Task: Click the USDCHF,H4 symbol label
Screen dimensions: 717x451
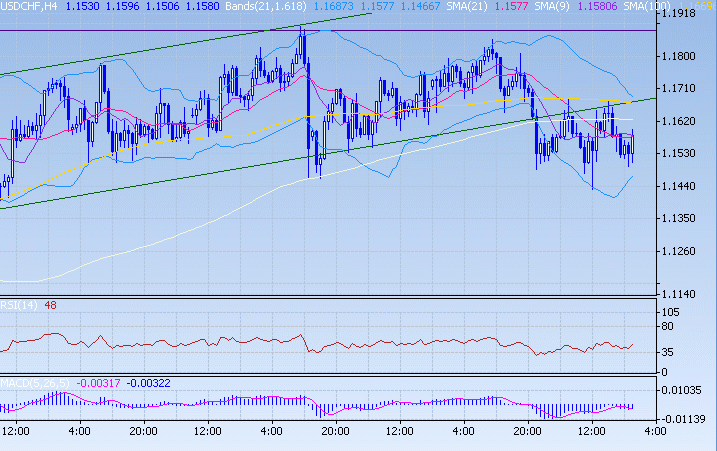Action: (x=32, y=7)
